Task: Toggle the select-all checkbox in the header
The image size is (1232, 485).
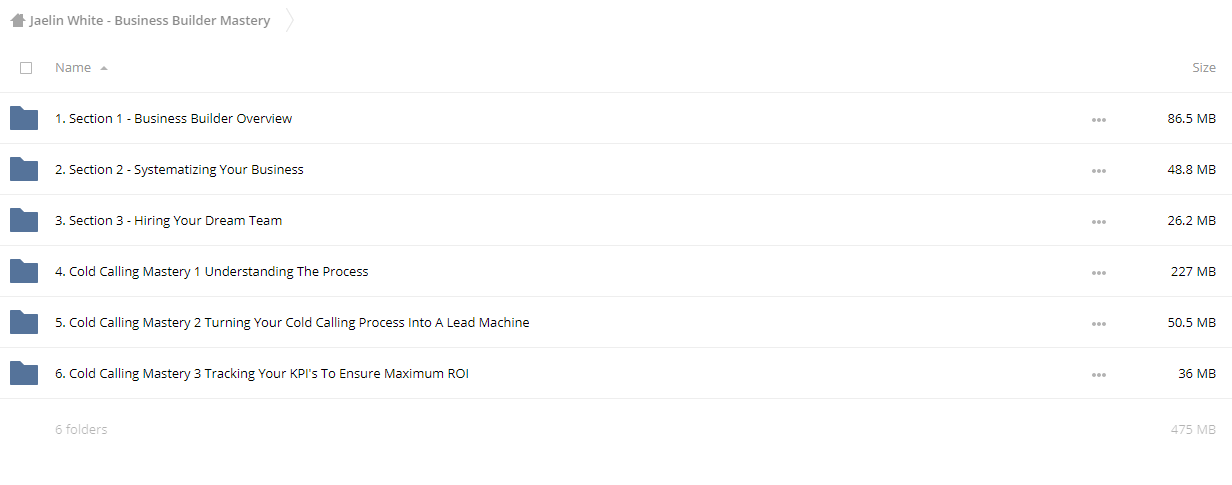Action: (26, 68)
